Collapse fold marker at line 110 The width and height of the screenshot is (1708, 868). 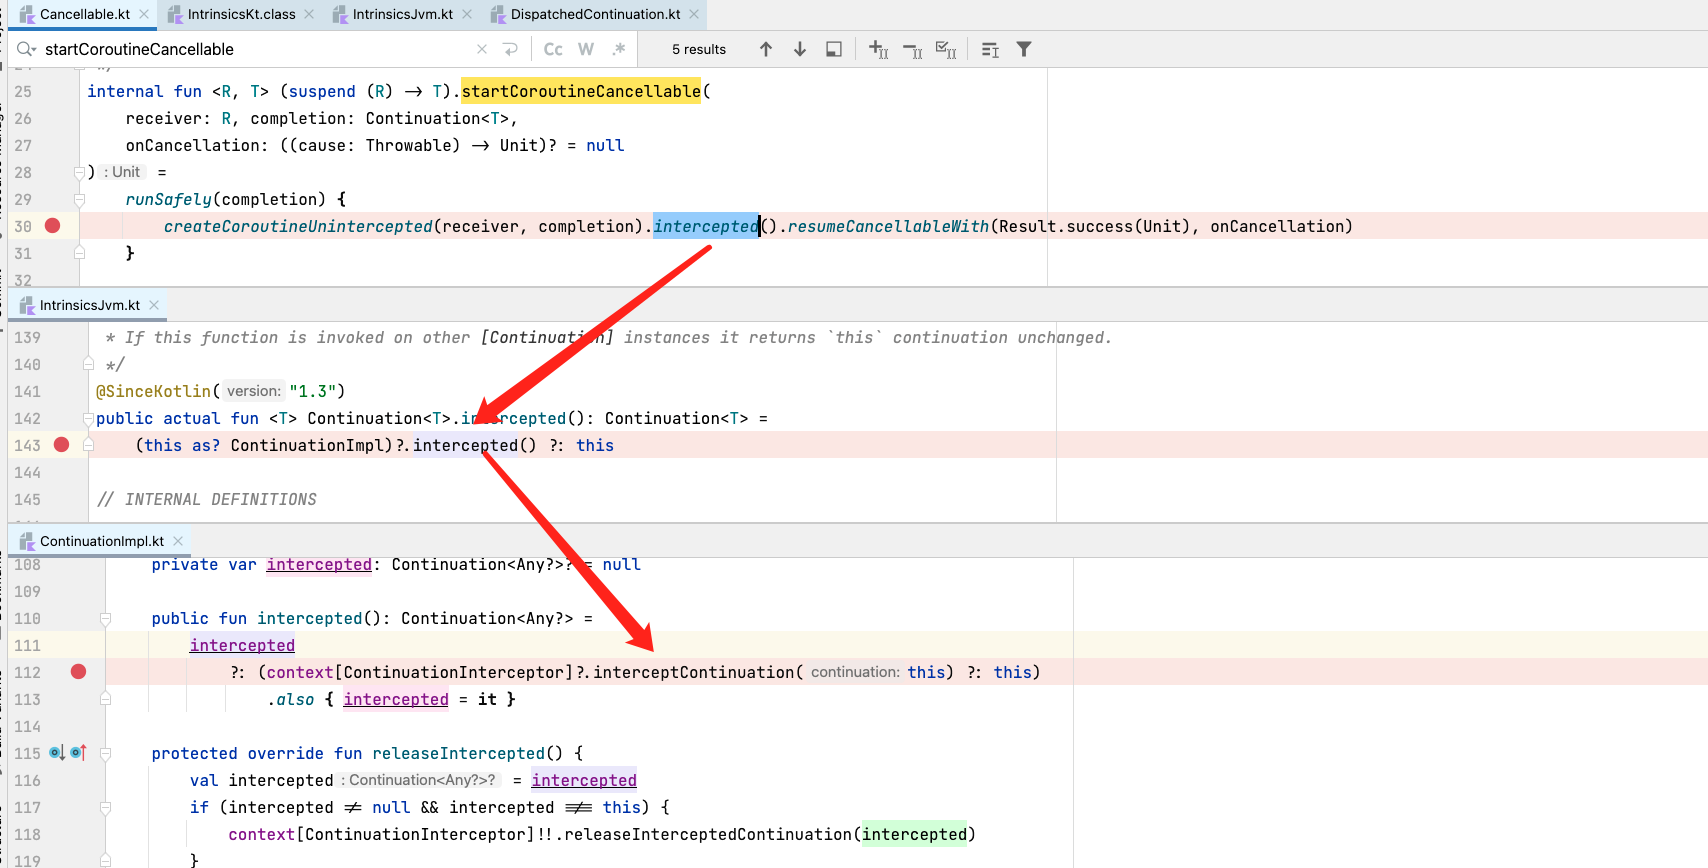(105, 618)
